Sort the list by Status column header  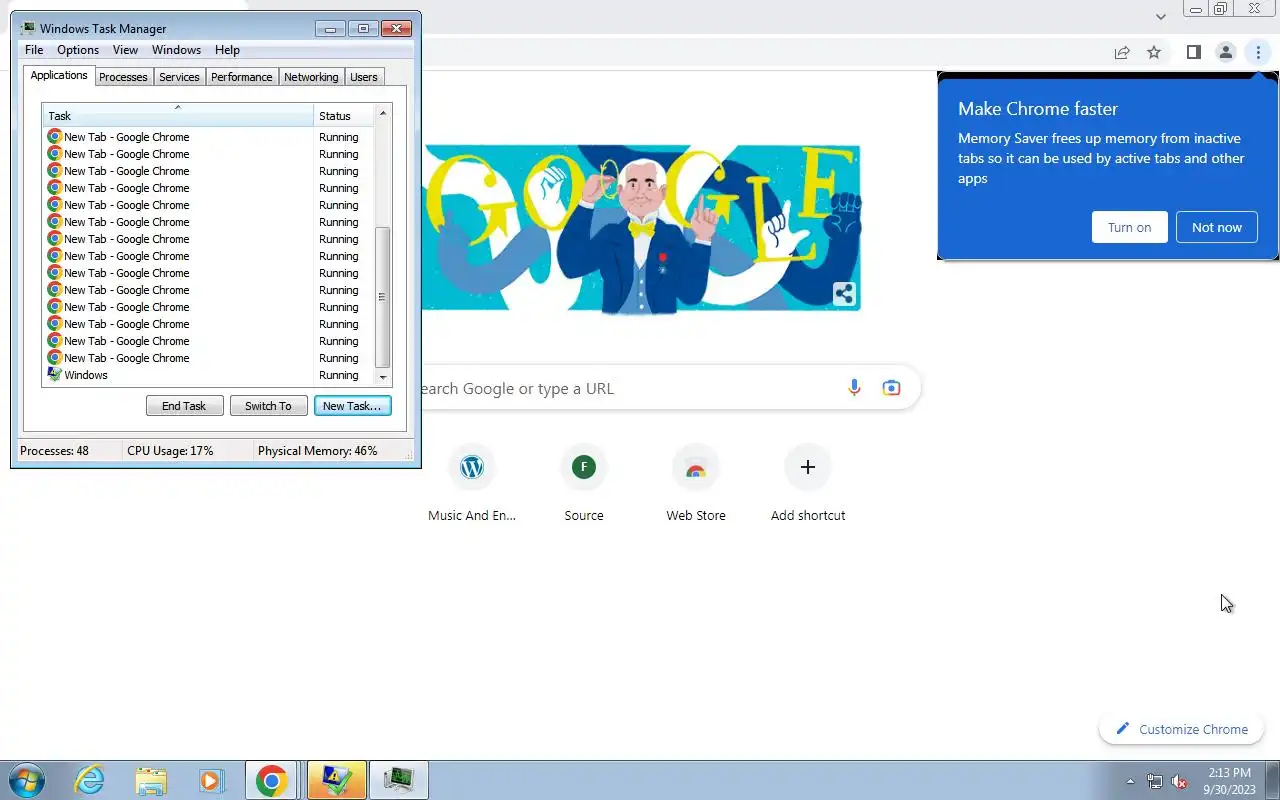point(343,115)
